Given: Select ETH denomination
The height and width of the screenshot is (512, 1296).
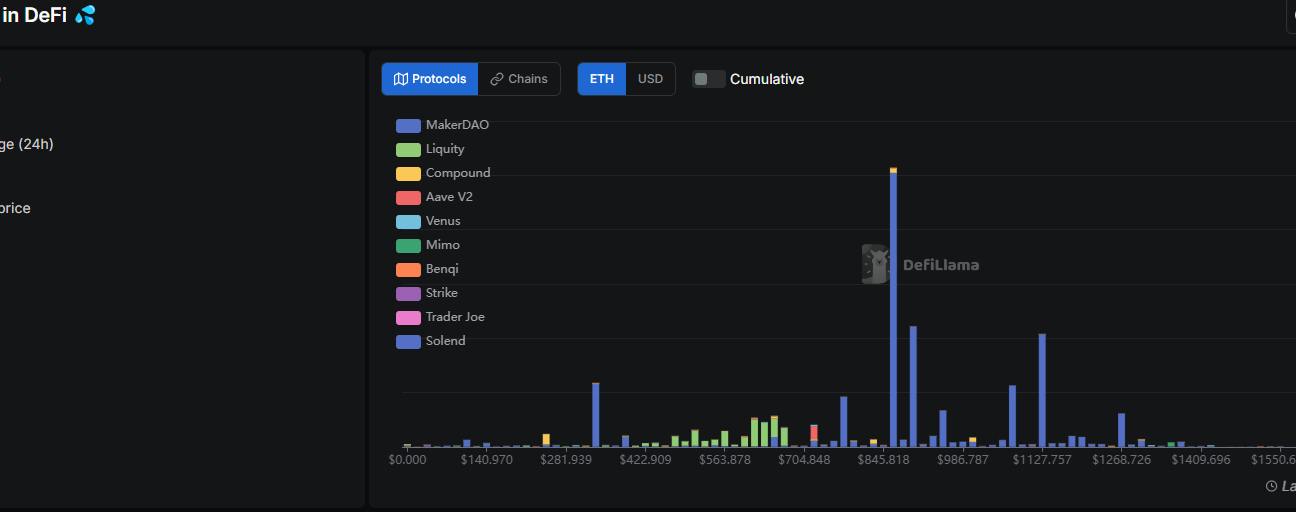Looking at the screenshot, I should coord(602,79).
